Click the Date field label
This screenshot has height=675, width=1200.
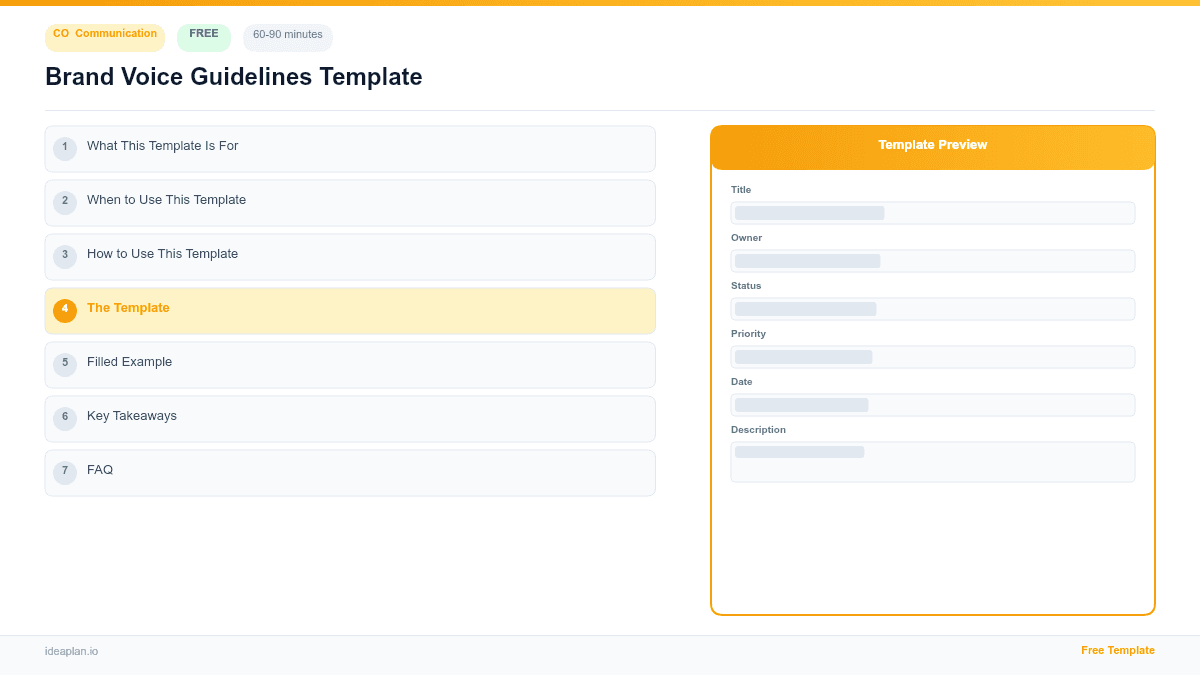742,382
